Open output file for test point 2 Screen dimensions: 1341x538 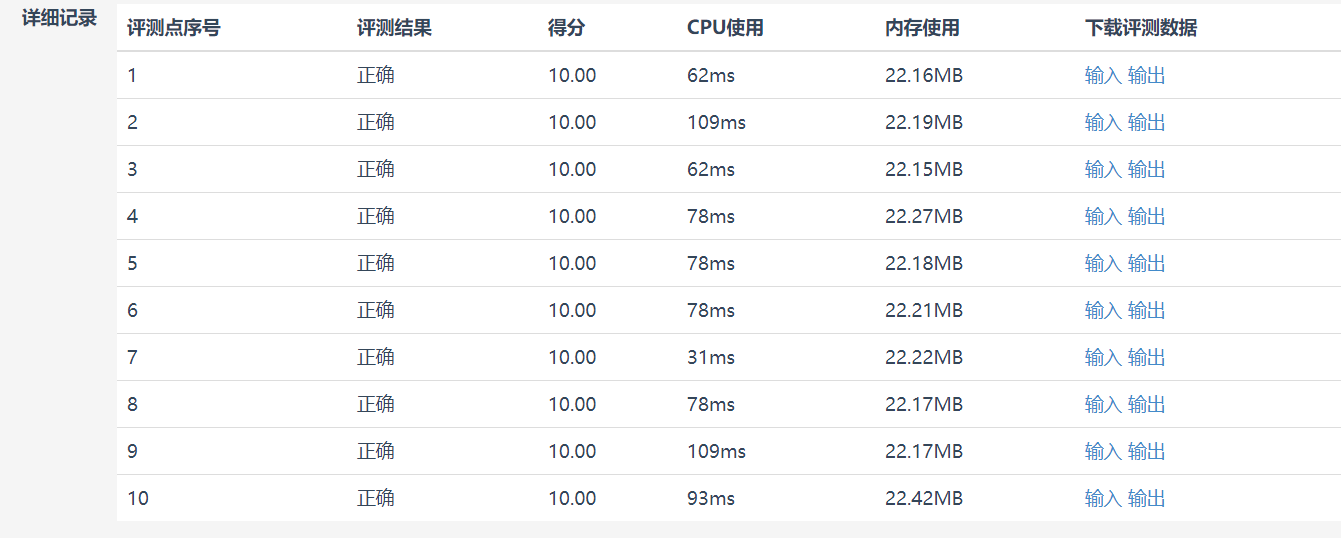[1147, 123]
